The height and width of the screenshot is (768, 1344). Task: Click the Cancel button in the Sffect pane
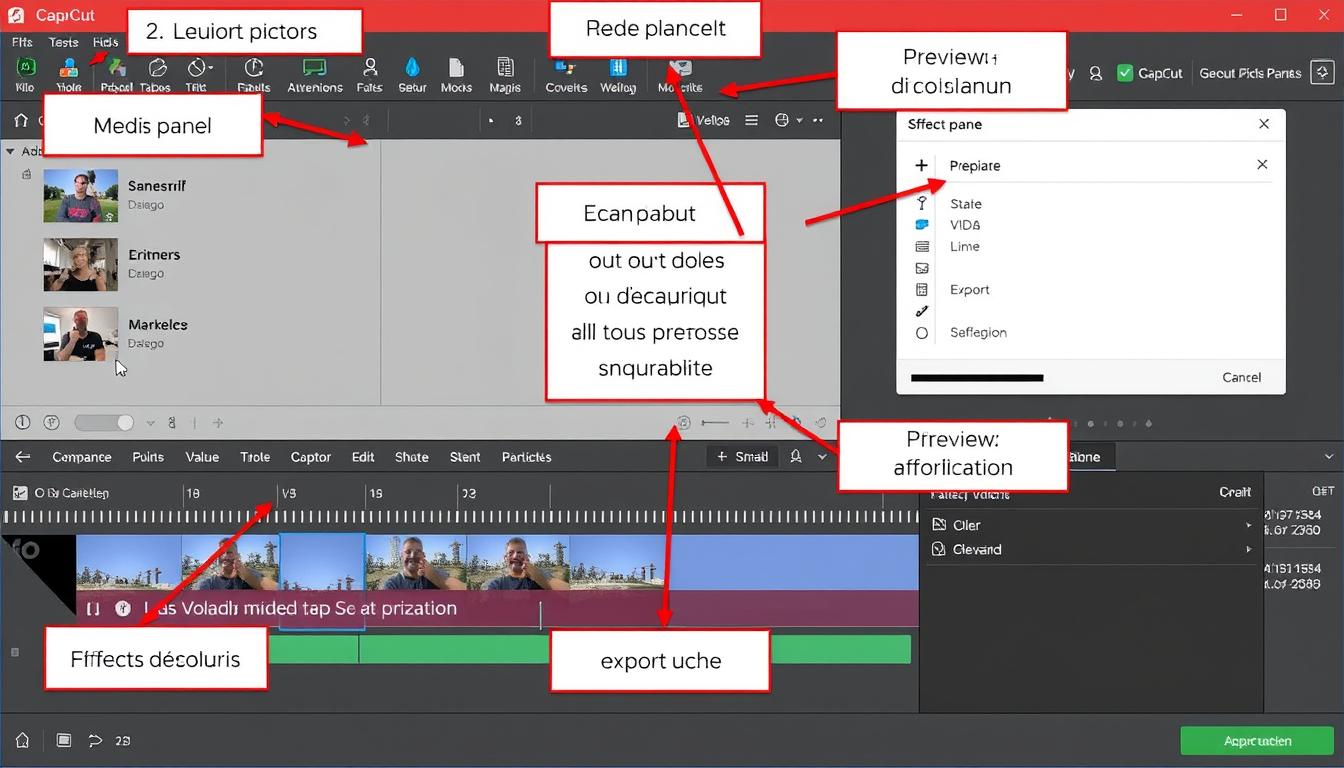pyautogui.click(x=1241, y=377)
